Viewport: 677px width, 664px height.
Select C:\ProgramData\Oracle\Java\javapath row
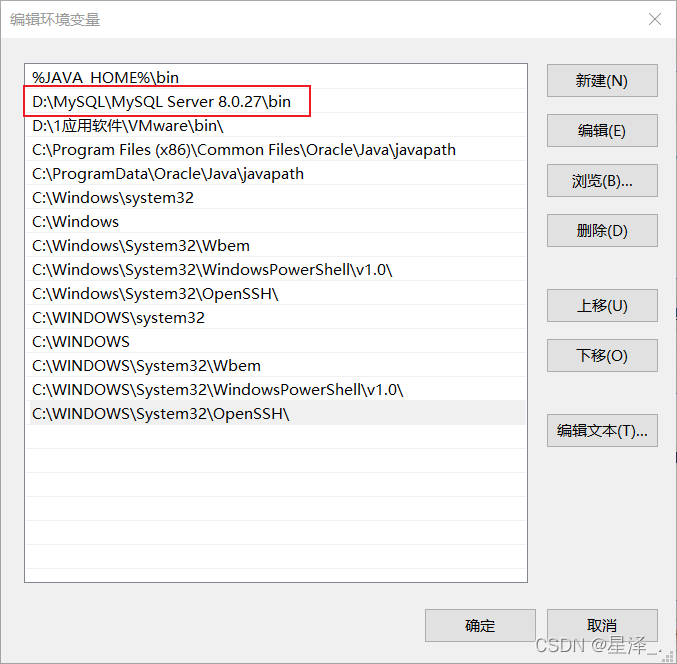coord(276,174)
